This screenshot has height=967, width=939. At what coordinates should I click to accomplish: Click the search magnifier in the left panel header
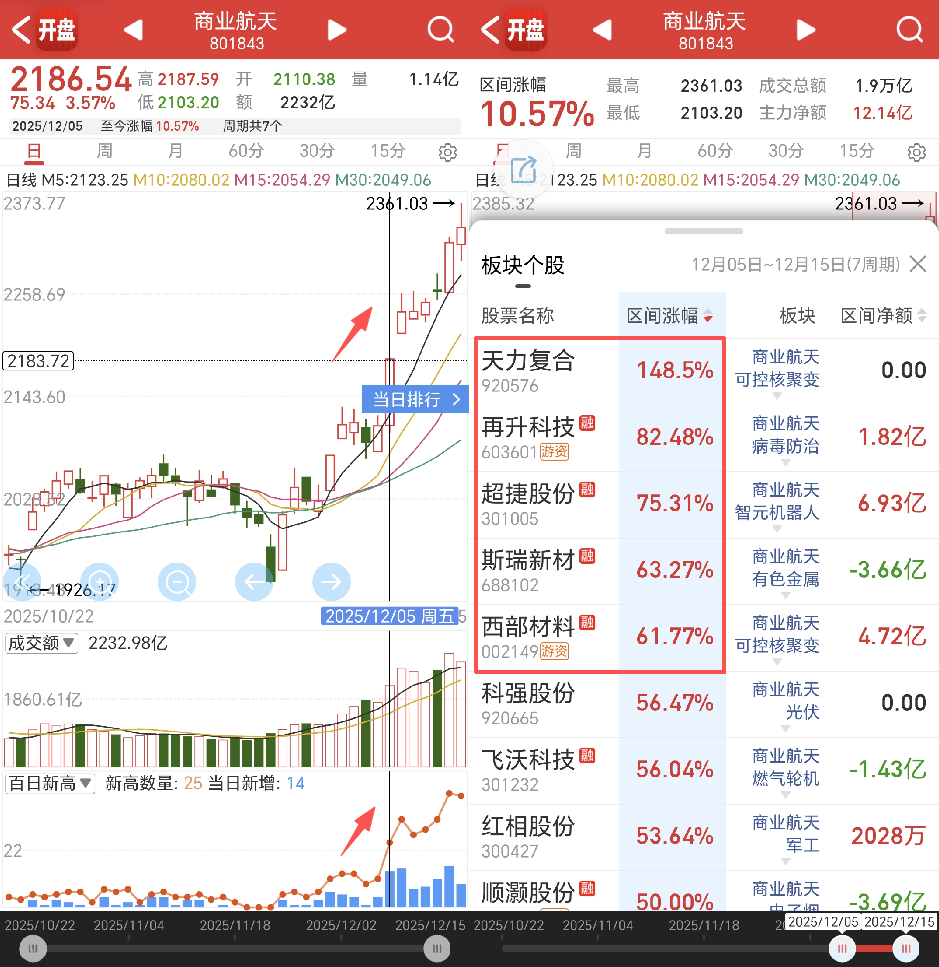point(441,30)
